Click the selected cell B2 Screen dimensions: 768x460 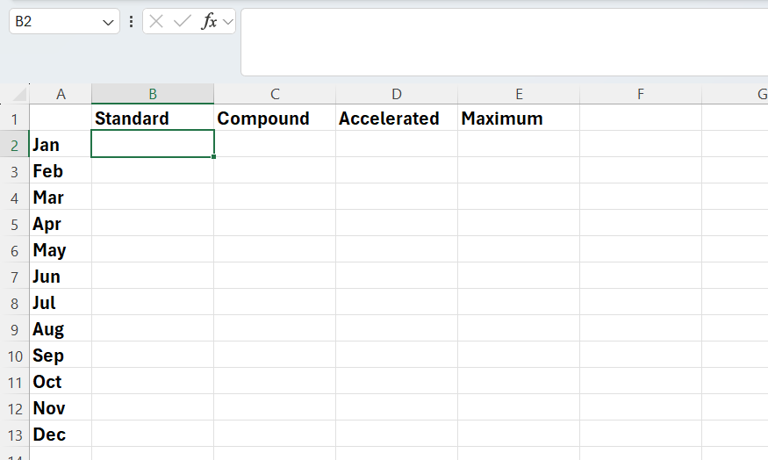click(x=152, y=144)
